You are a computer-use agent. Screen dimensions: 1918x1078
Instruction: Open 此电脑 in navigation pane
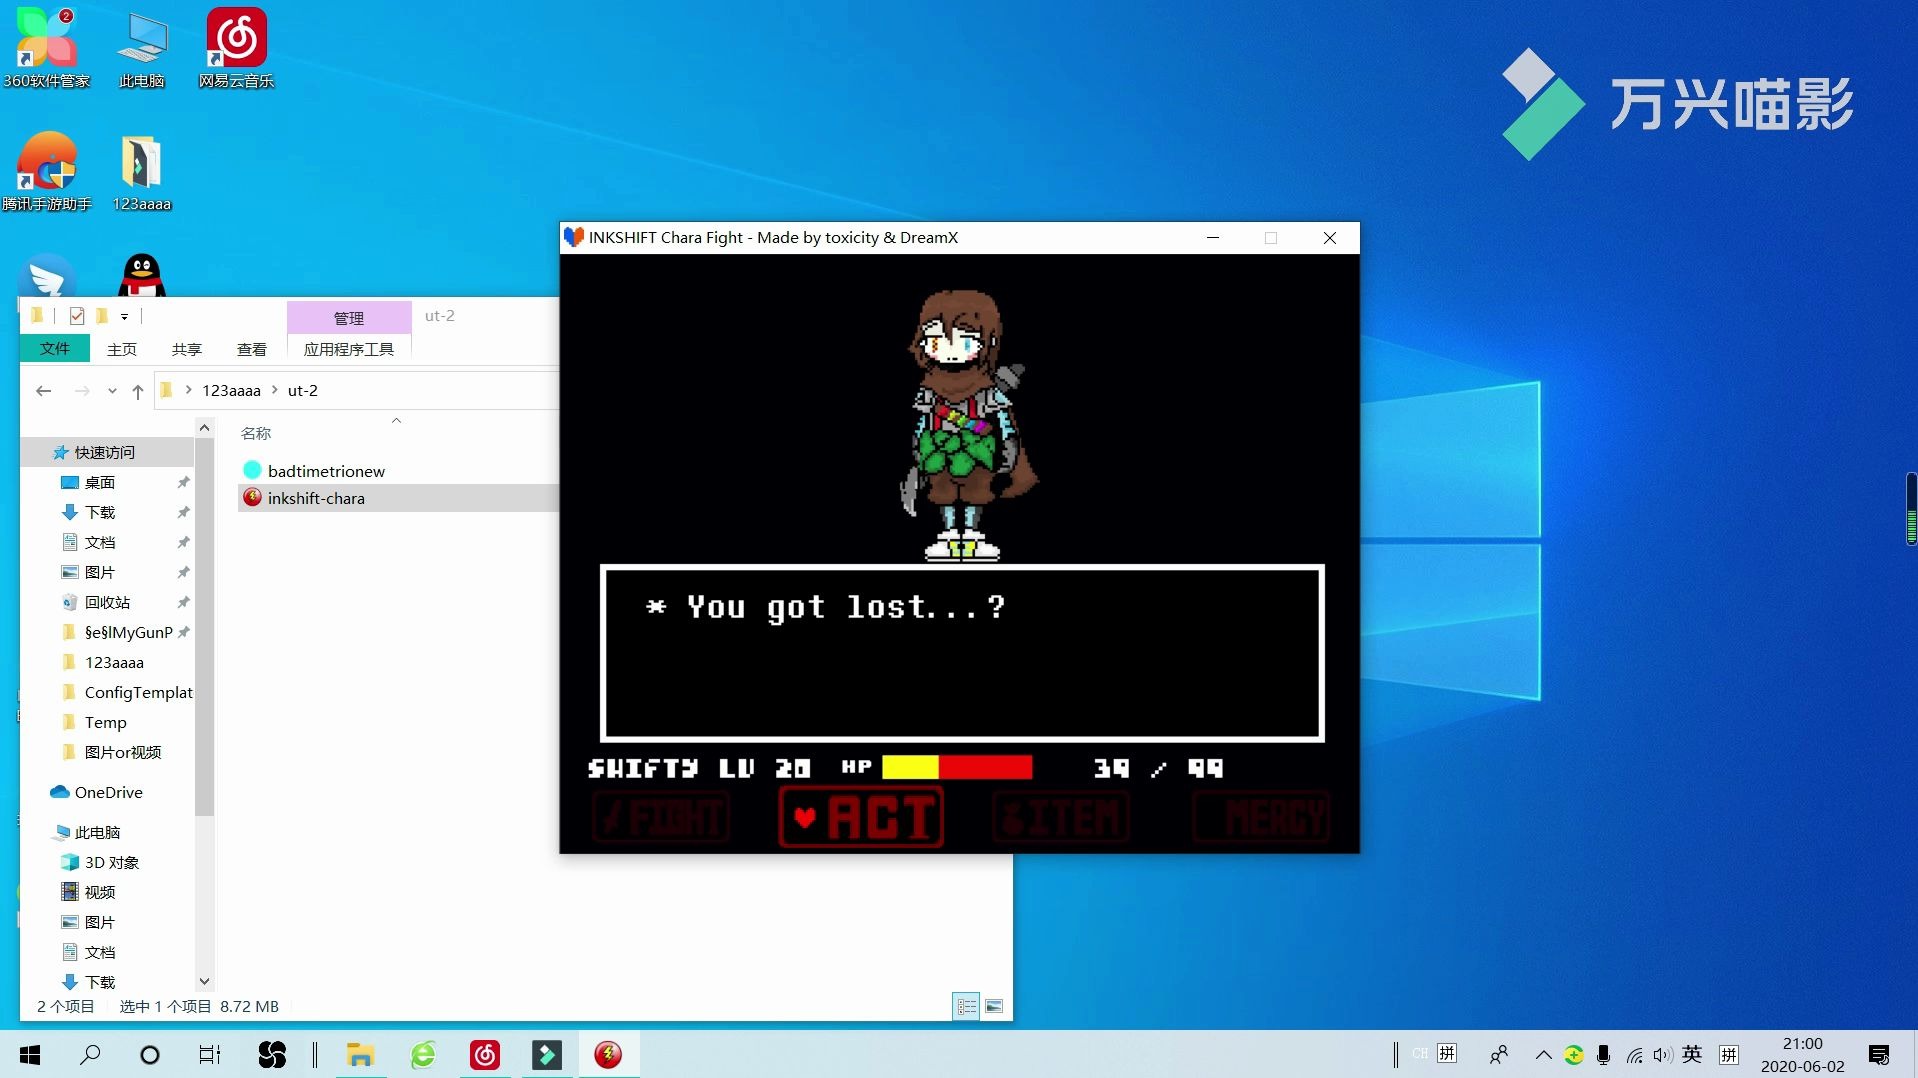pyautogui.click(x=97, y=832)
